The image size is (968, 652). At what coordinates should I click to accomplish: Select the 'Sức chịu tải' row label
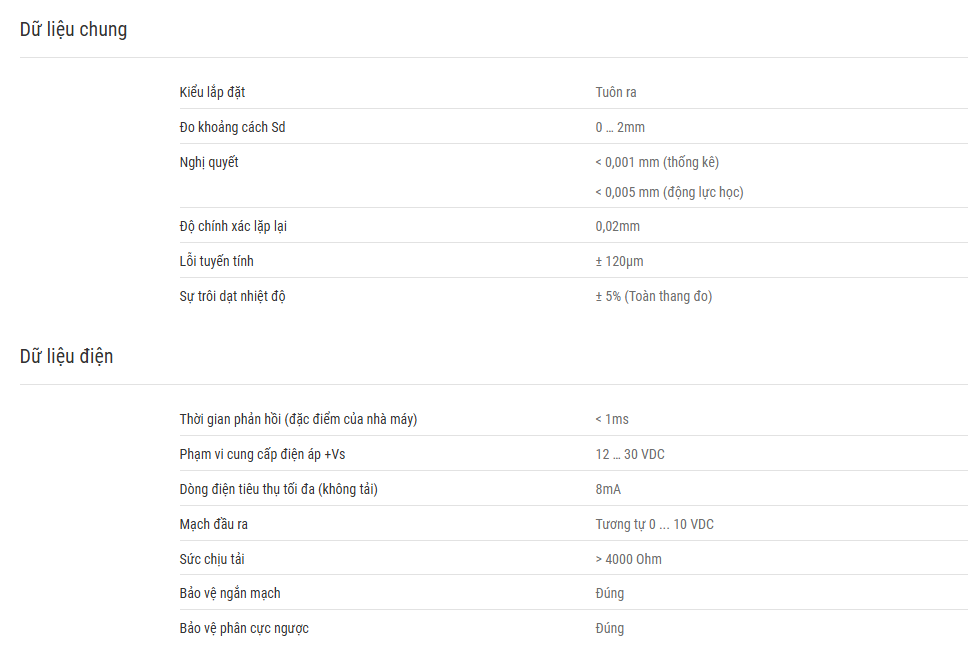pyautogui.click(x=212, y=559)
